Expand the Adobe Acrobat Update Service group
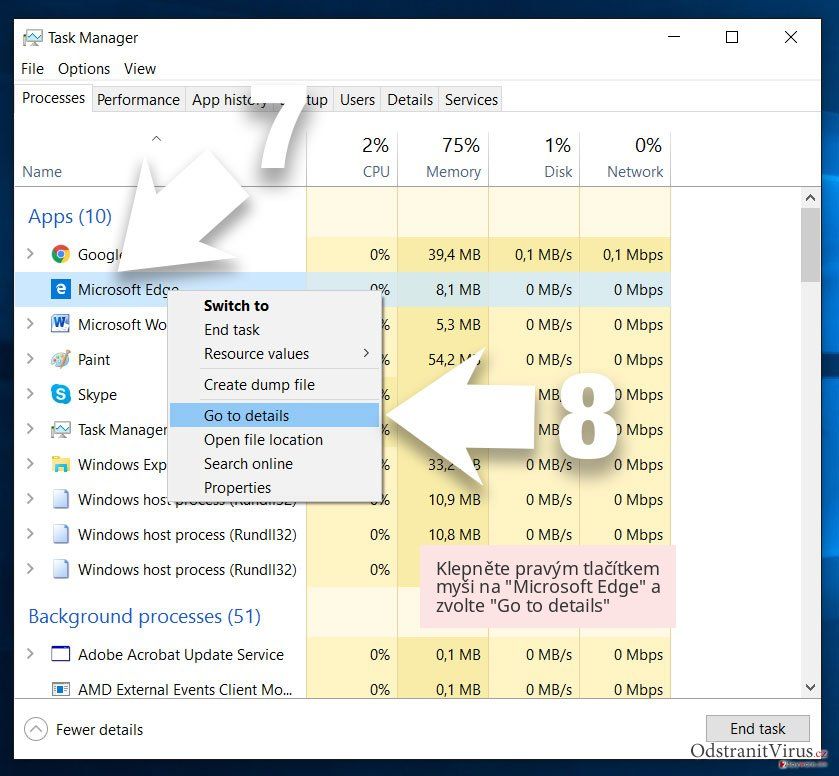The height and width of the screenshot is (776, 839). (30, 653)
